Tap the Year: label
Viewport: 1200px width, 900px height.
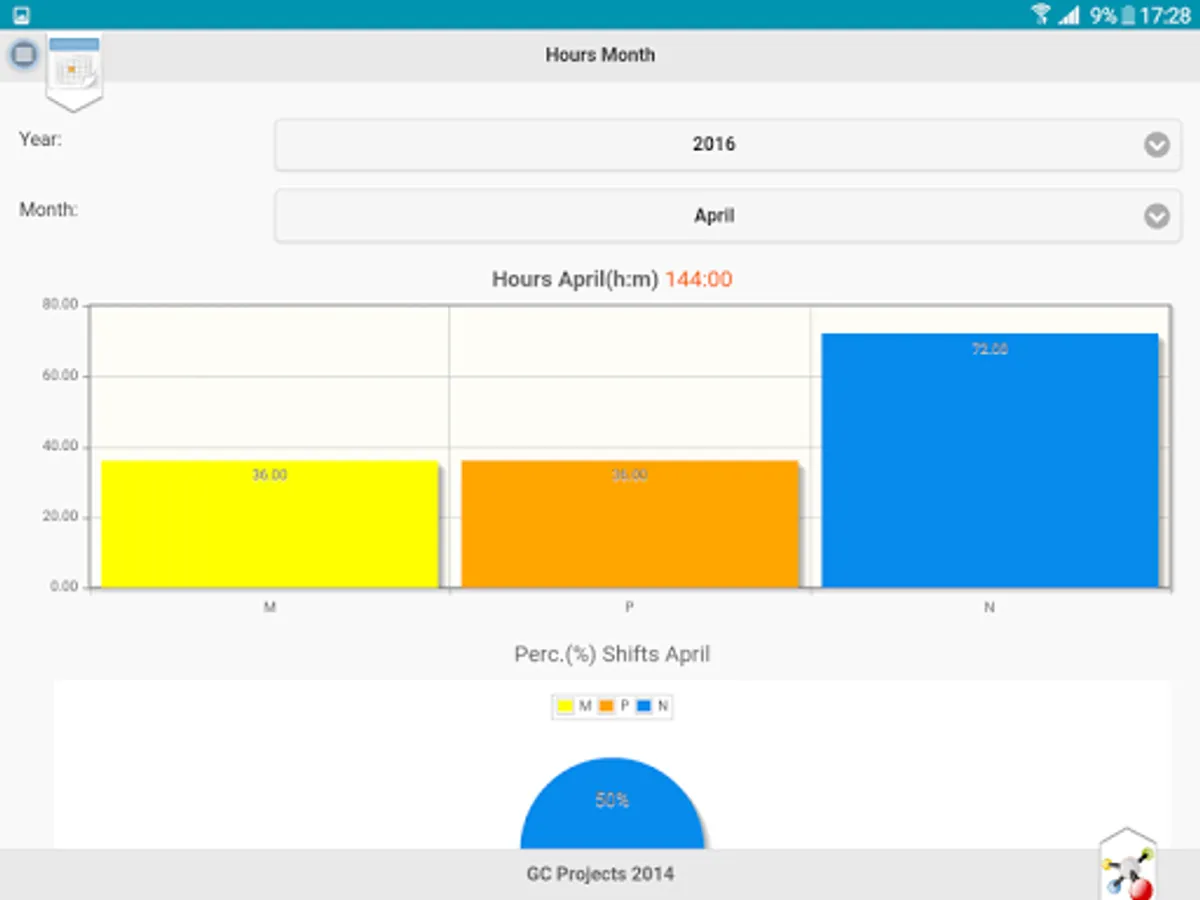(x=40, y=139)
